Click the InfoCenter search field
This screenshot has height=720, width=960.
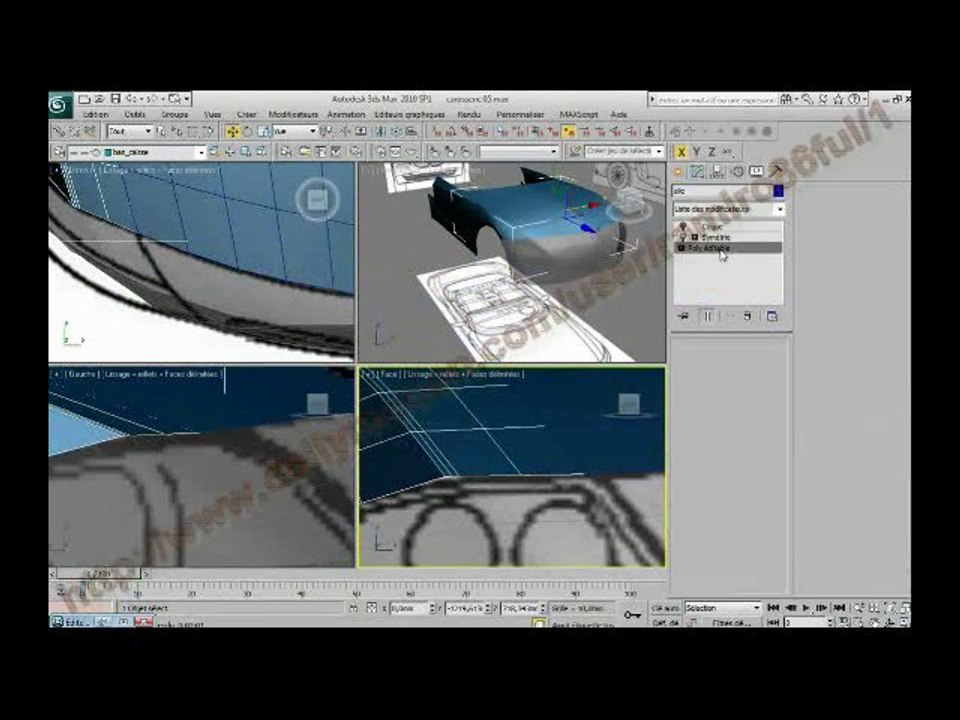[x=716, y=99]
